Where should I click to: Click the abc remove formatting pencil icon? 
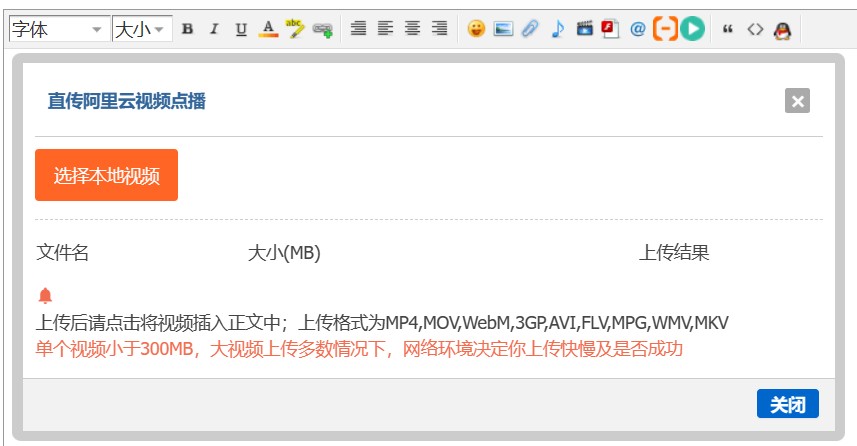[x=295, y=29]
